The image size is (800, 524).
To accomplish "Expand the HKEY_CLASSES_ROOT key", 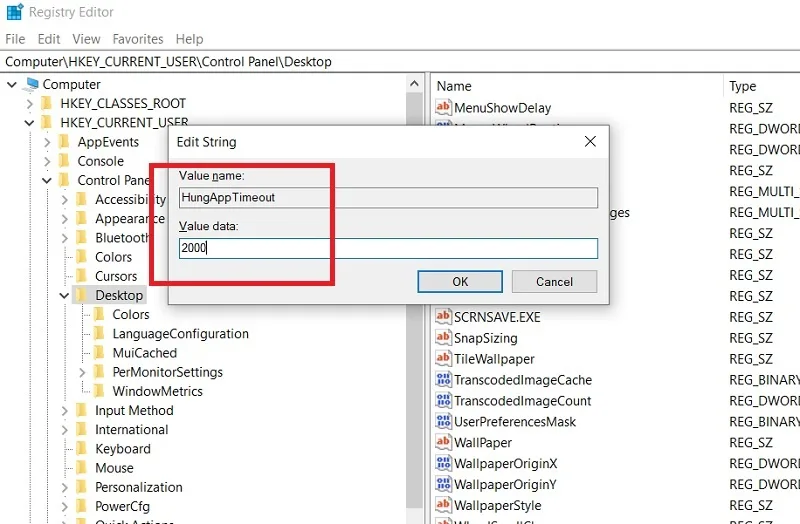I will [29, 104].
